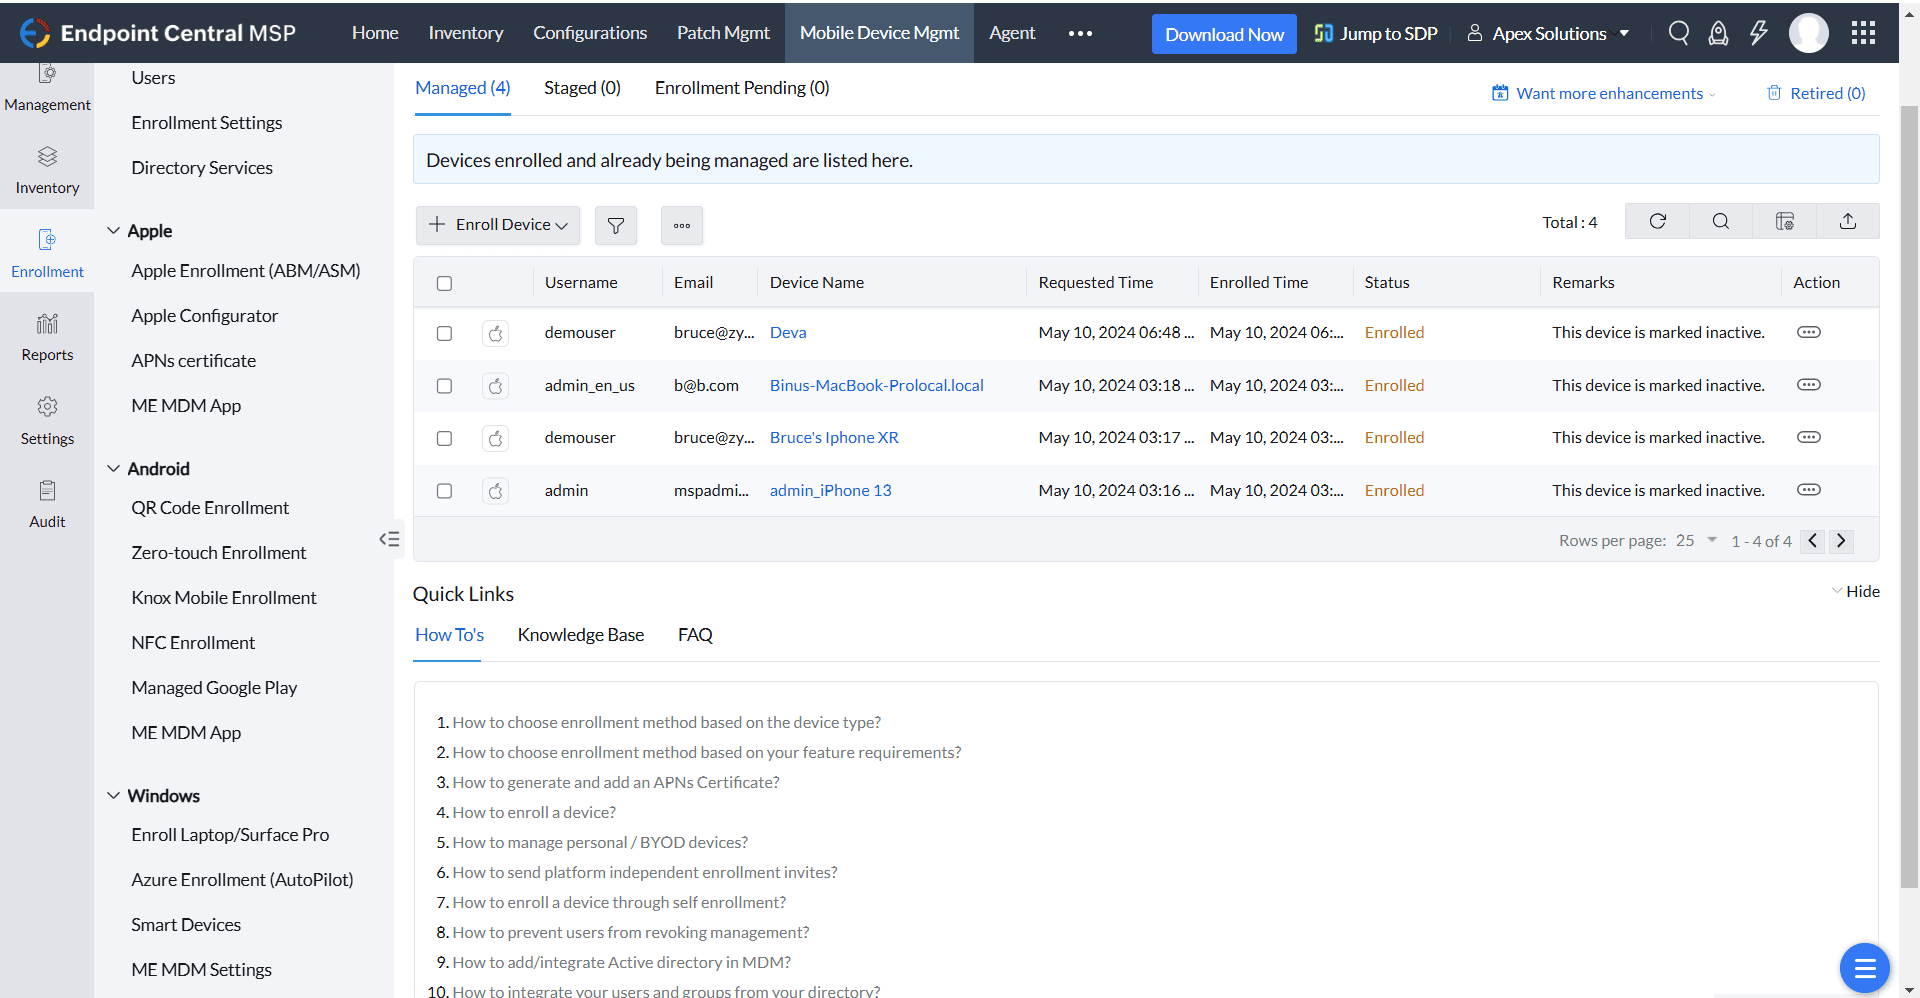Export the device list
This screenshot has width=1920, height=998.
(1847, 221)
